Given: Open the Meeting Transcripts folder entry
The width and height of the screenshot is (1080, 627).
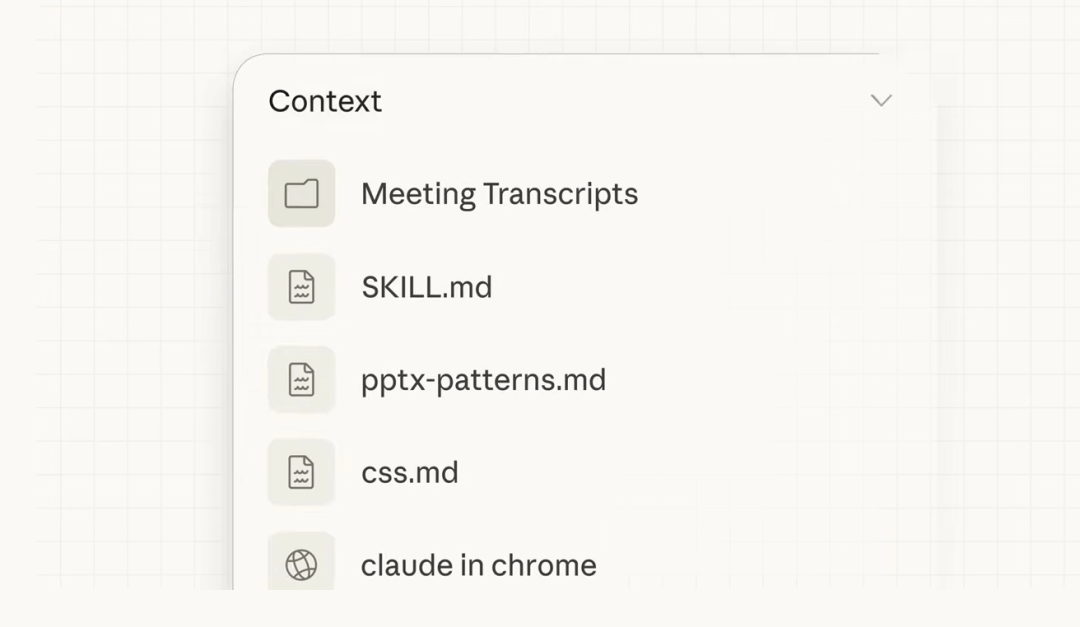Looking at the screenshot, I should [x=499, y=193].
